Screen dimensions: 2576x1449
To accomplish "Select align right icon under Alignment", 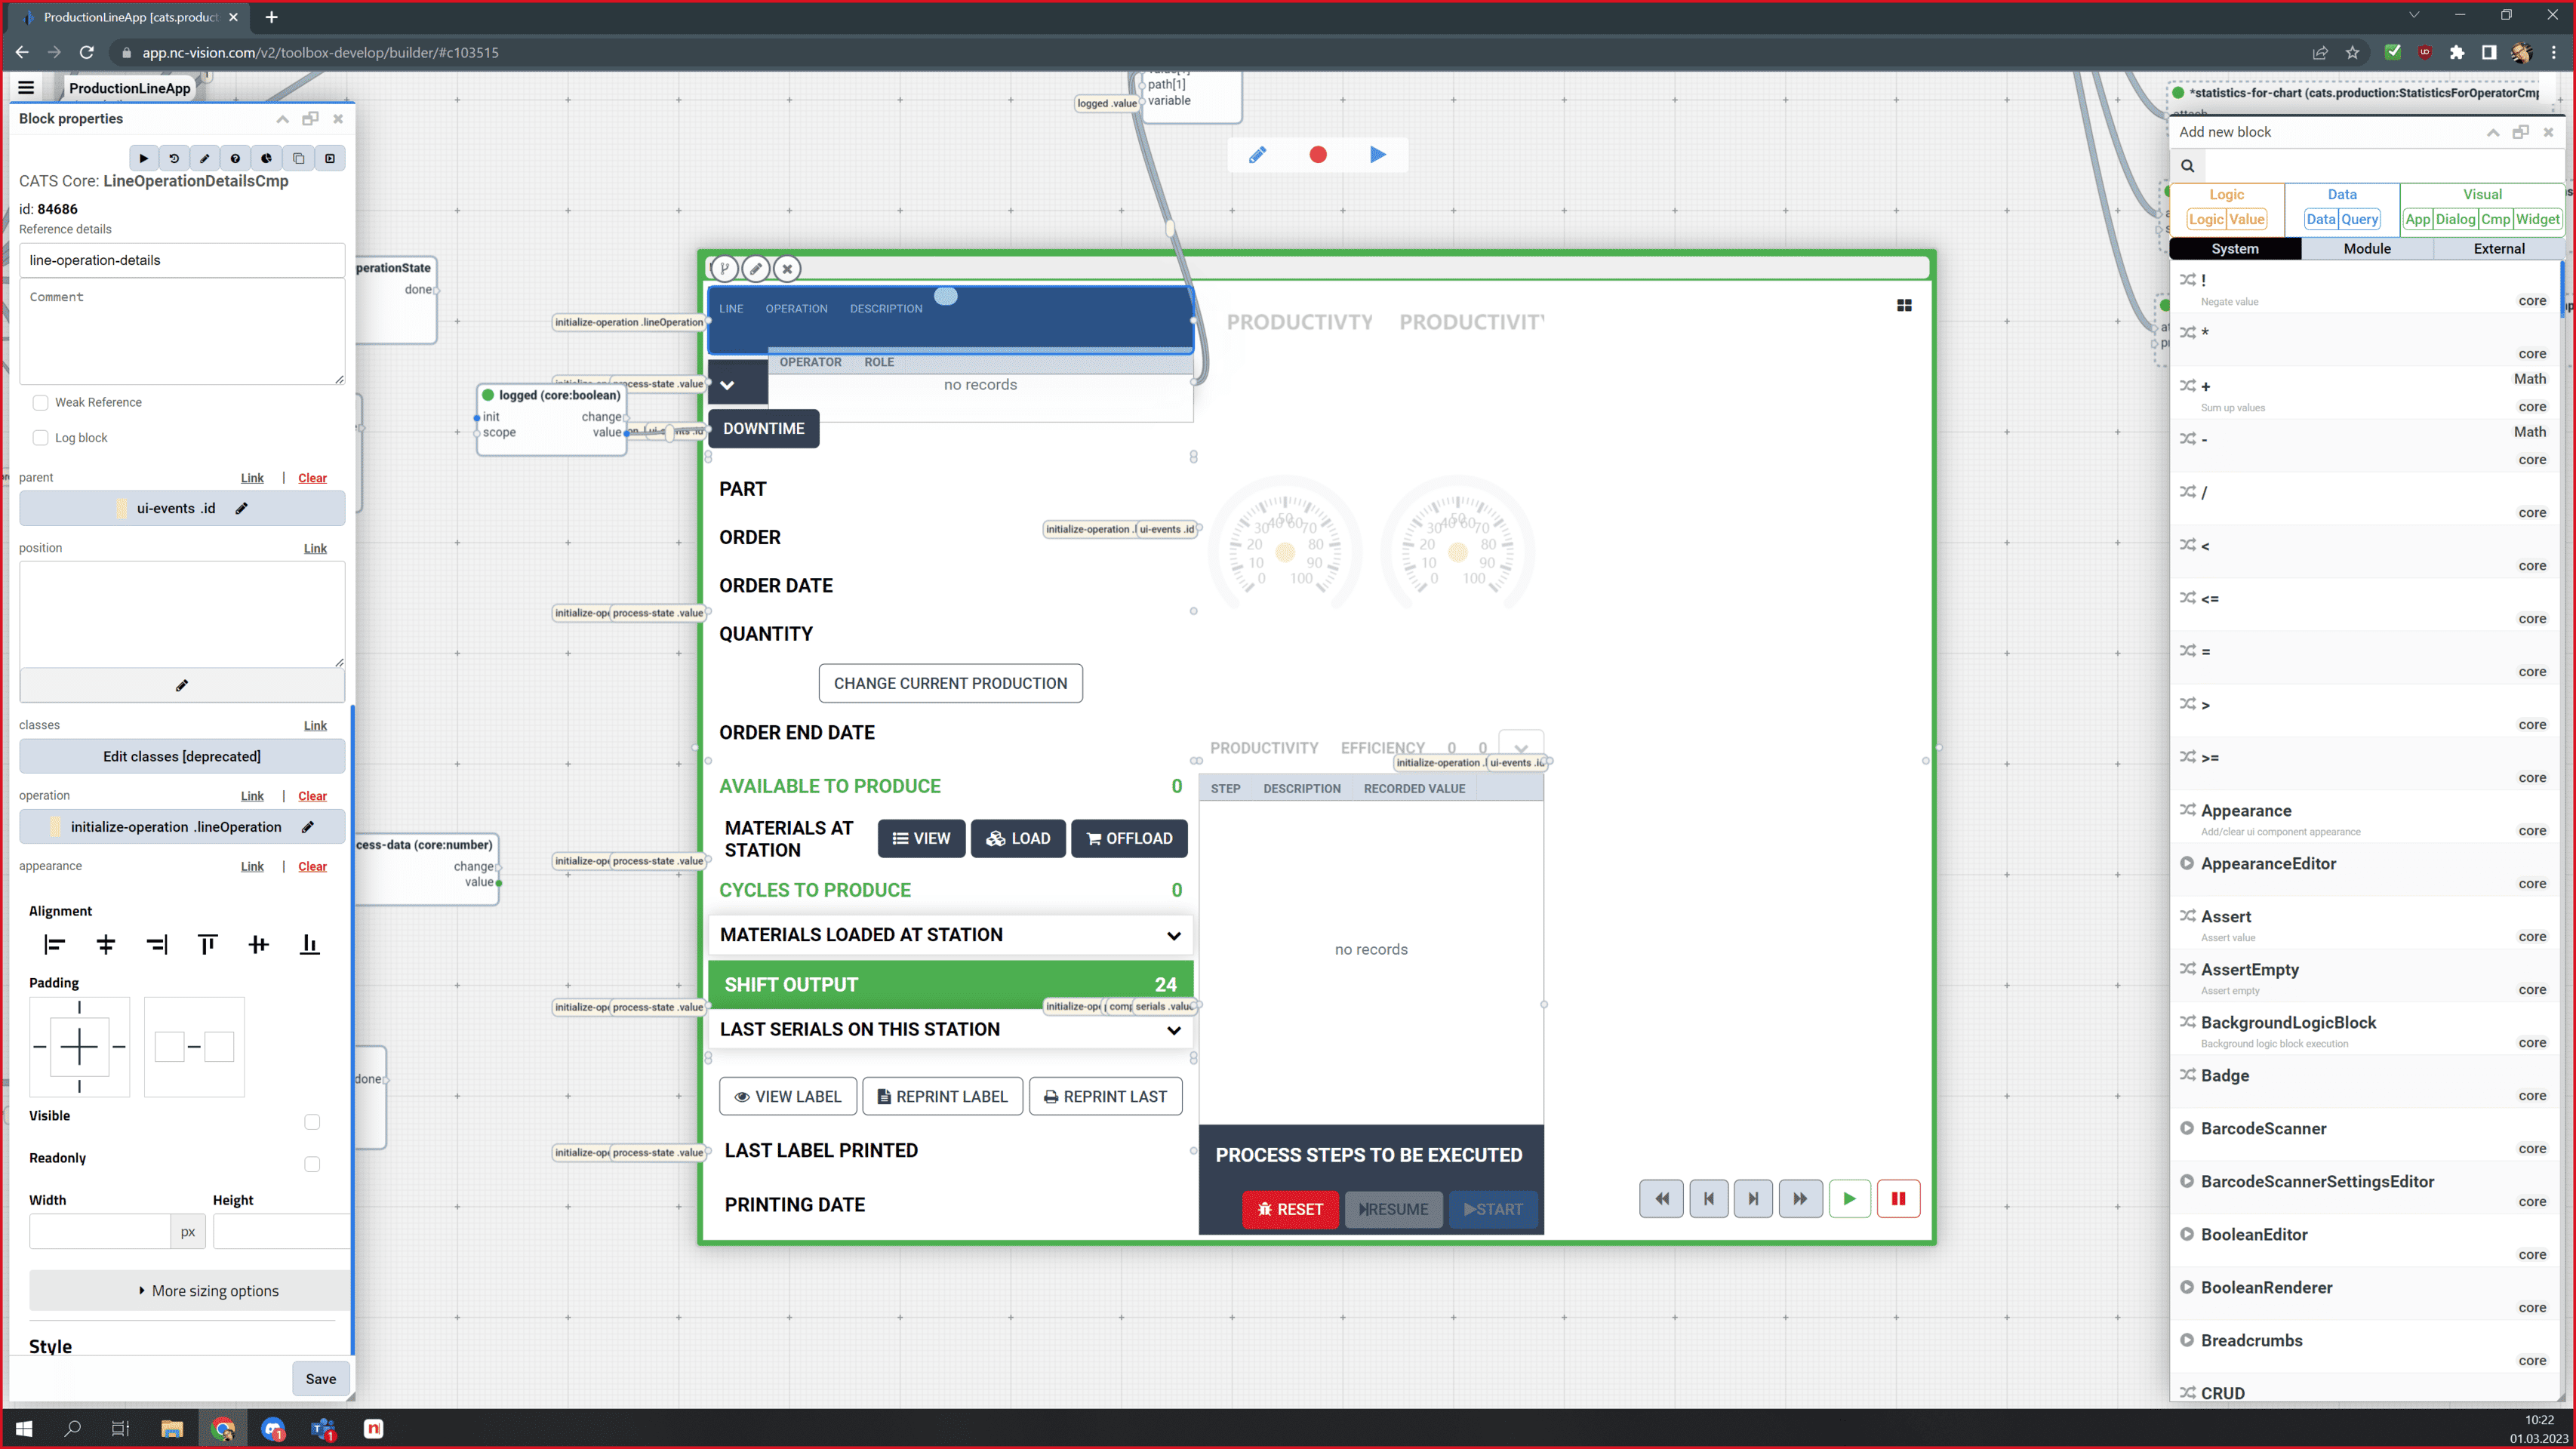I will pyautogui.click(x=157, y=944).
